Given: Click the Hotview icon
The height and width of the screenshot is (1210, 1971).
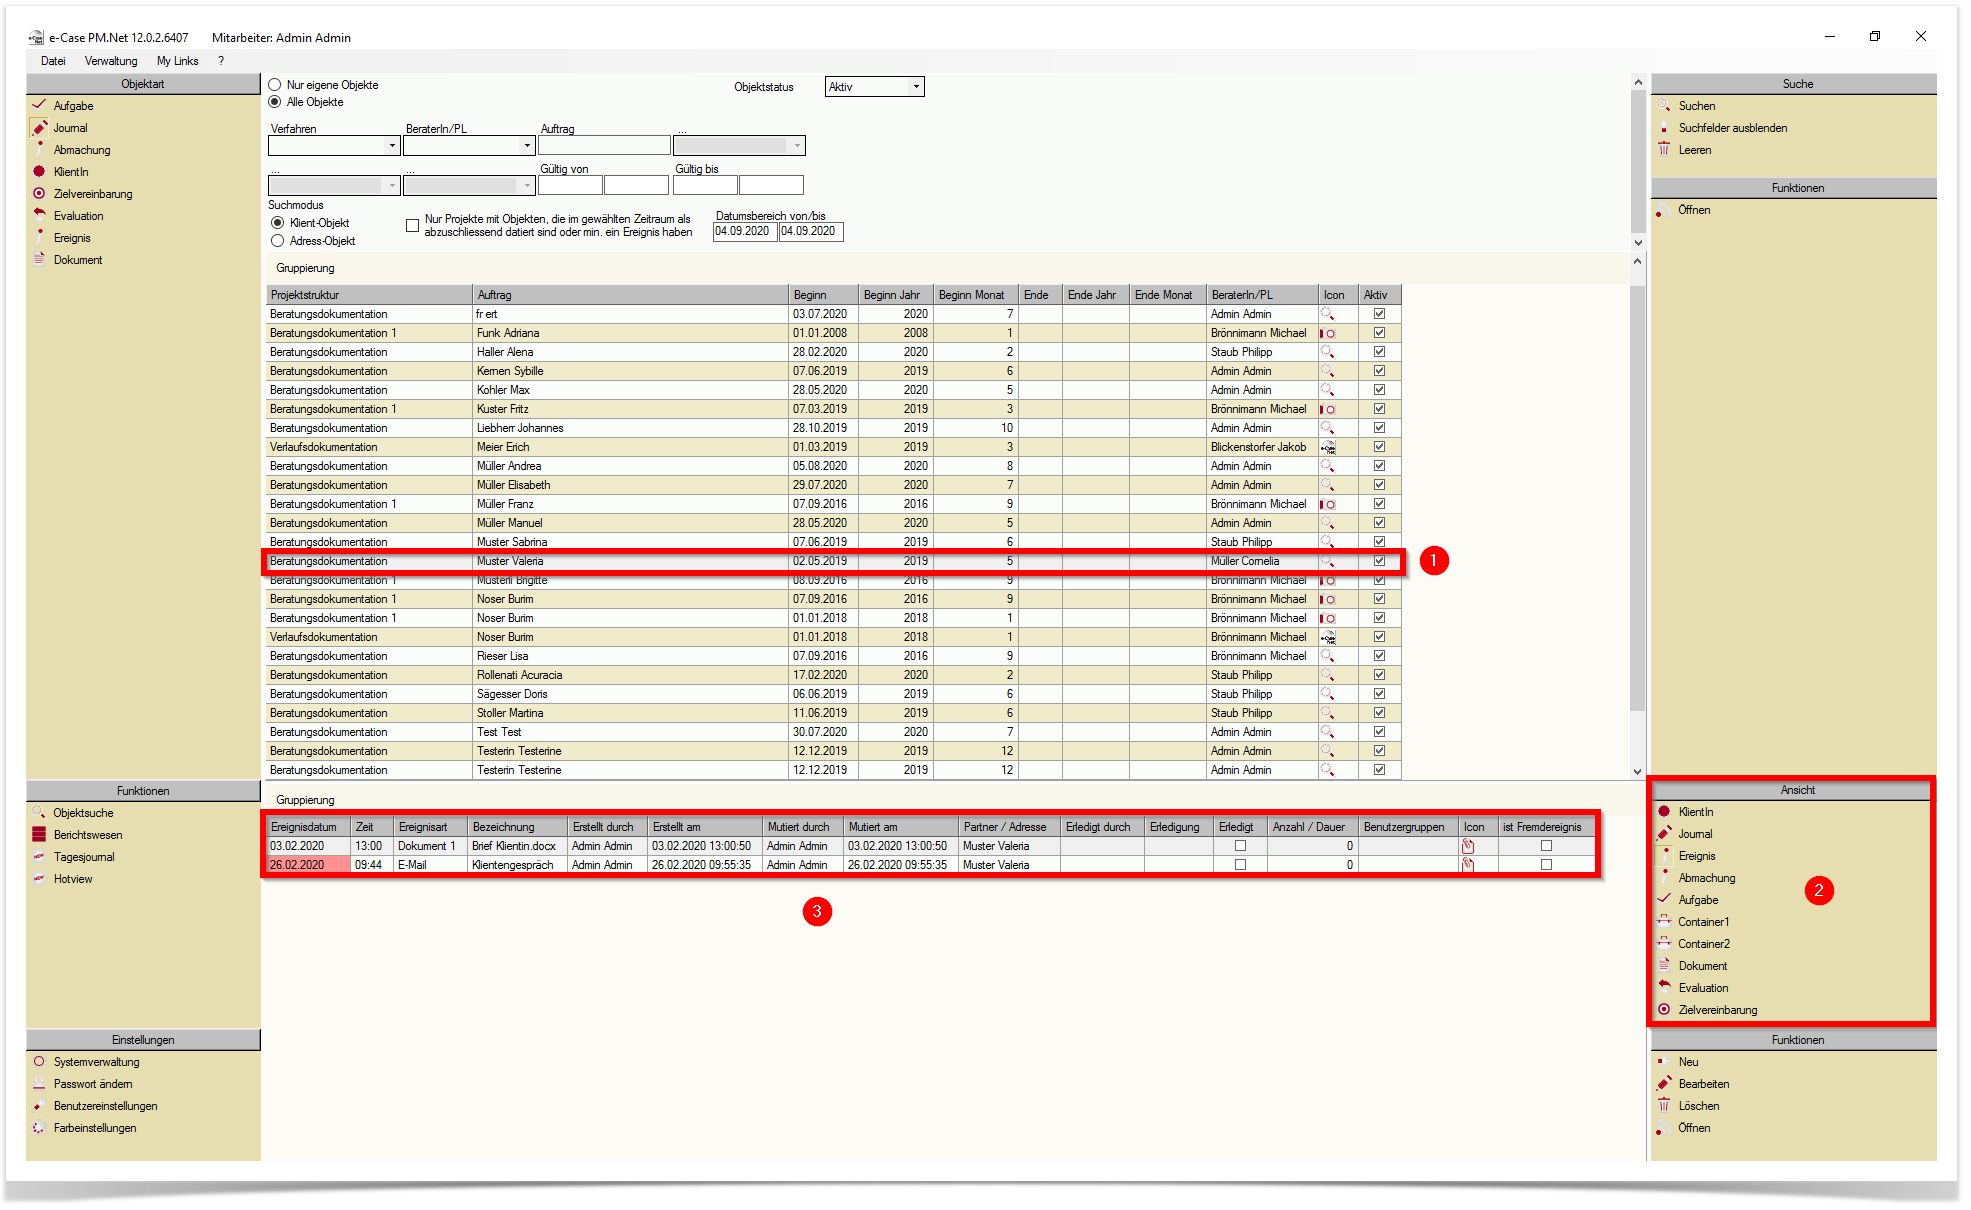Looking at the screenshot, I should point(39,878).
